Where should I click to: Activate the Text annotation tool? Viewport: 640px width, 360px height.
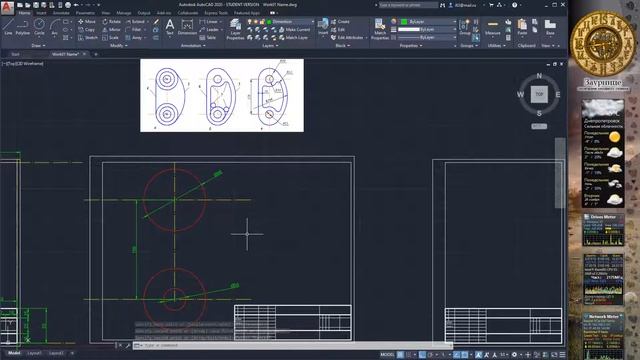point(170,27)
